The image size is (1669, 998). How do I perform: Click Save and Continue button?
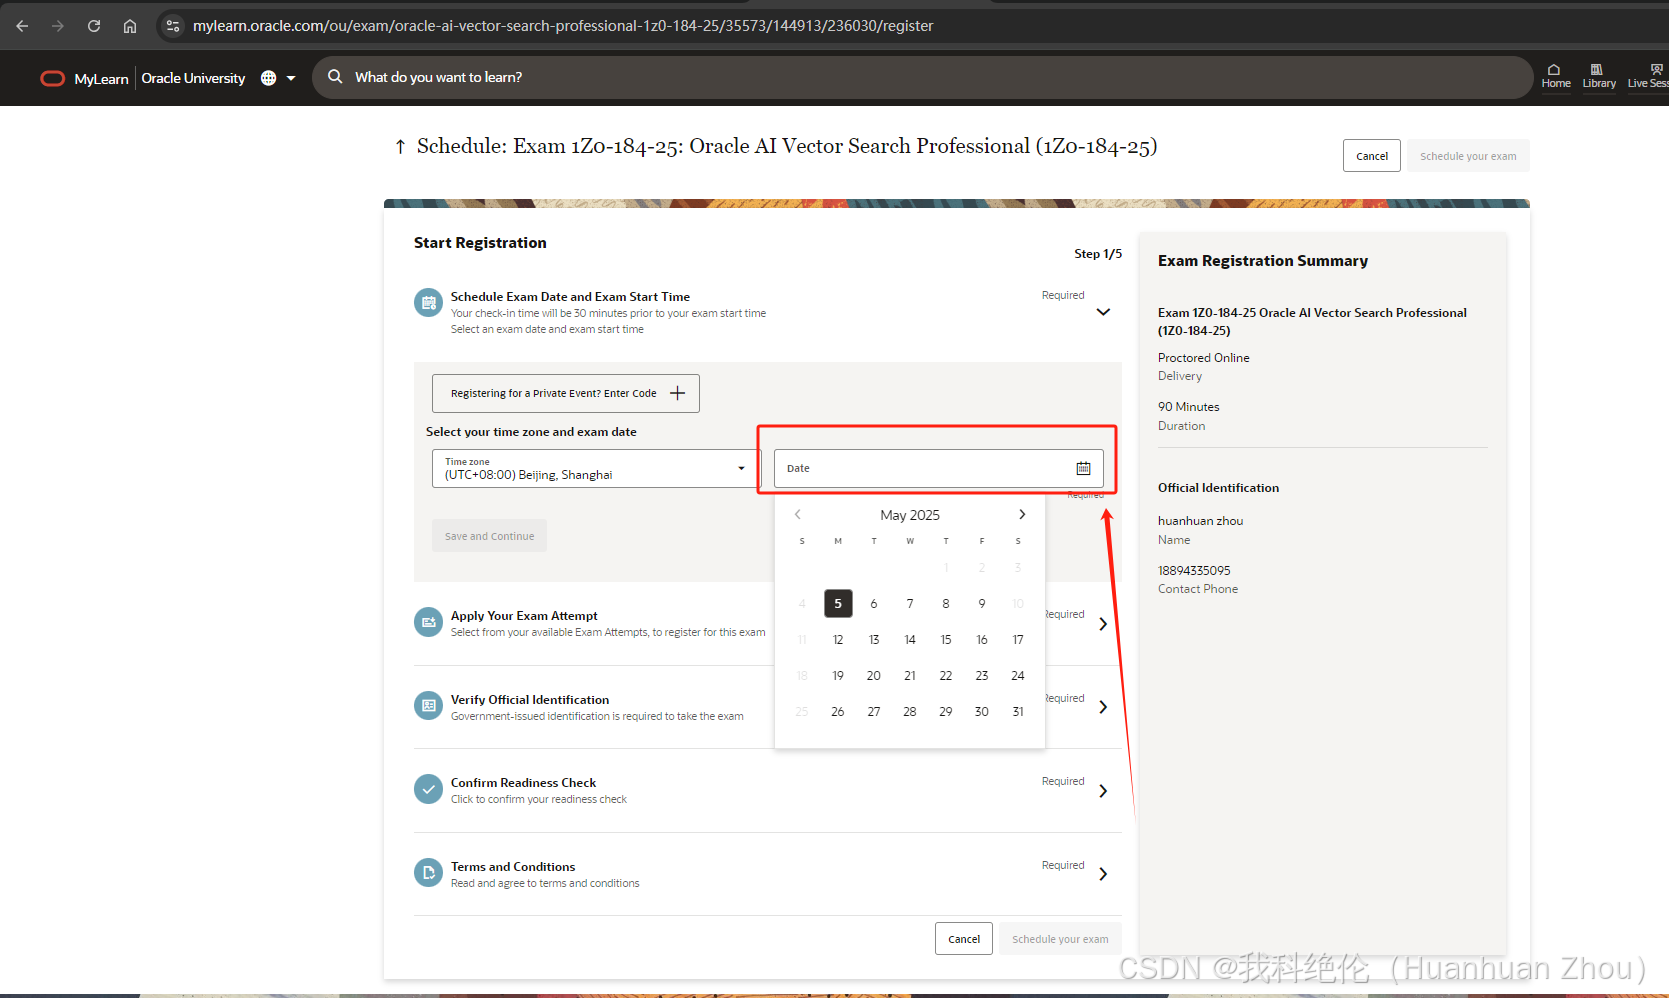coord(489,536)
